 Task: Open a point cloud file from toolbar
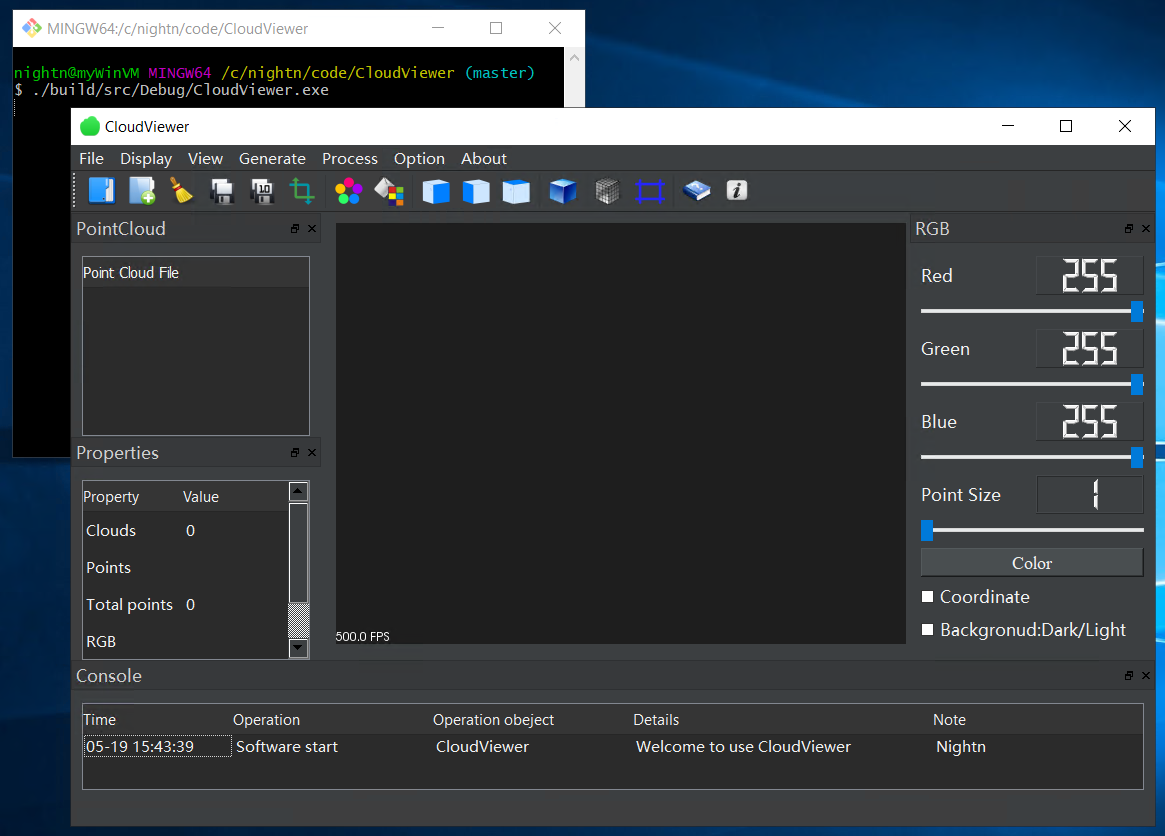[101, 190]
